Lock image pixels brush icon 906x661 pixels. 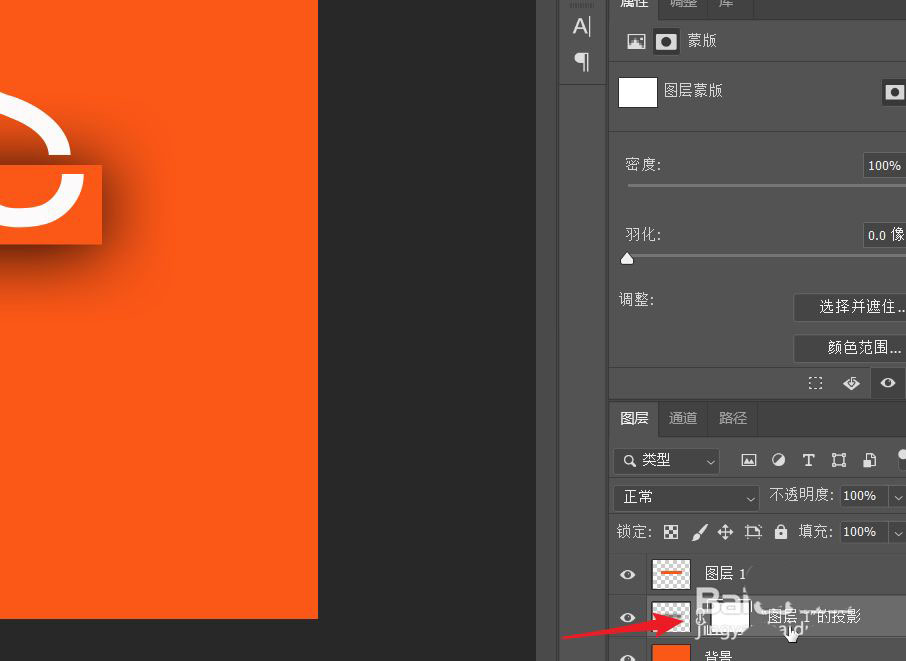click(x=699, y=532)
